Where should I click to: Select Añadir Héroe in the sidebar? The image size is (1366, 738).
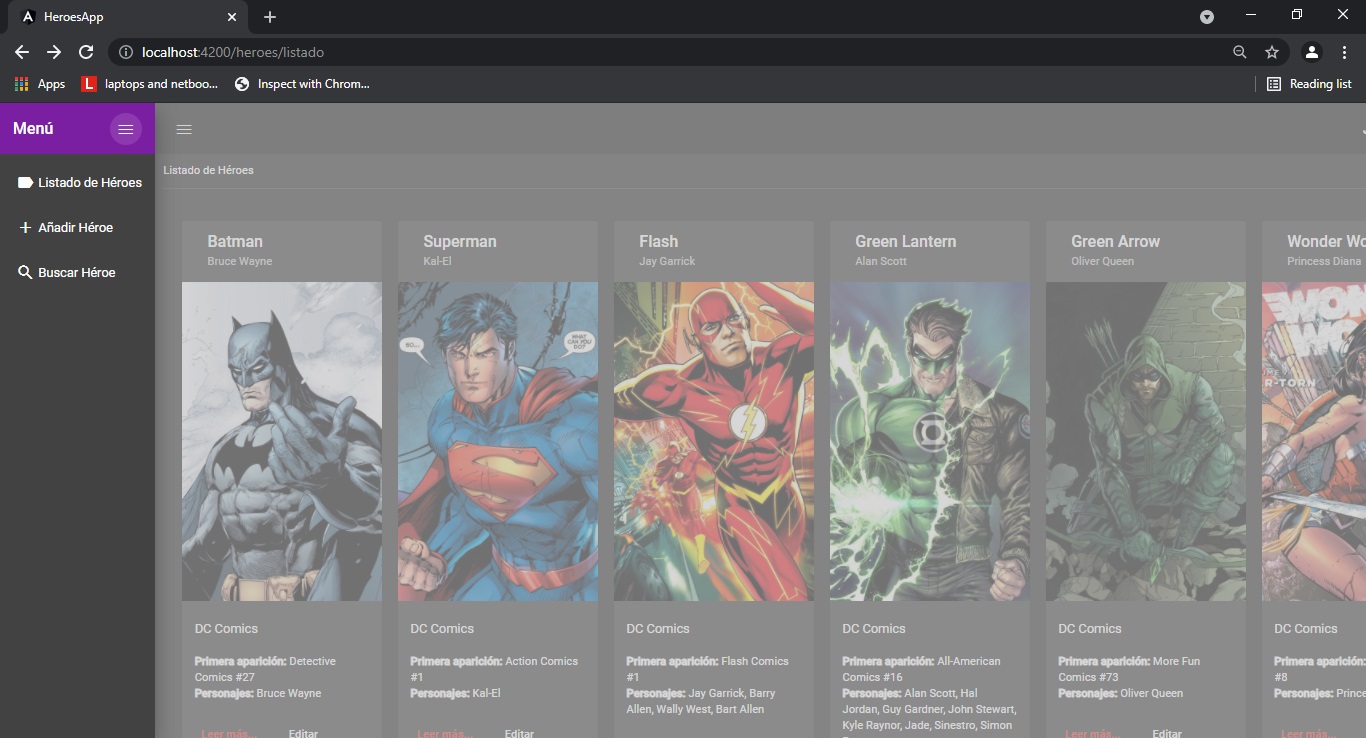(78, 228)
